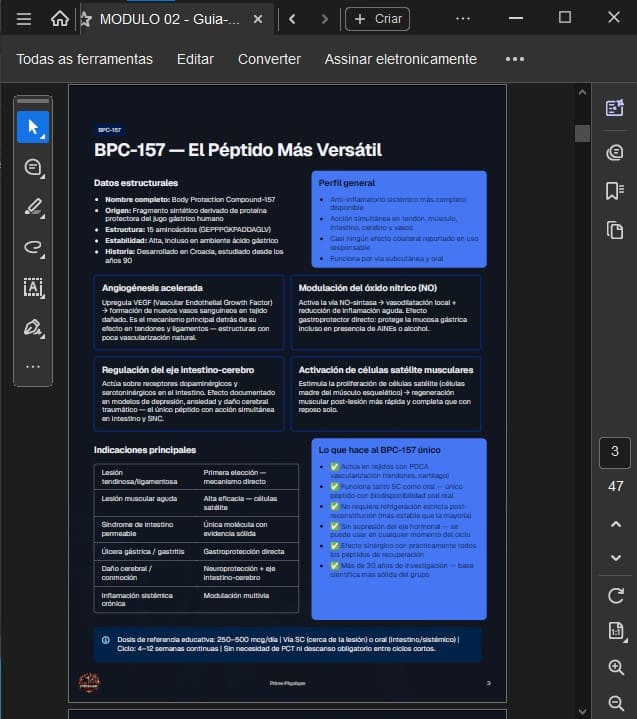Zoom out of the document
Image resolution: width=637 pixels, height=719 pixels.
(616, 703)
